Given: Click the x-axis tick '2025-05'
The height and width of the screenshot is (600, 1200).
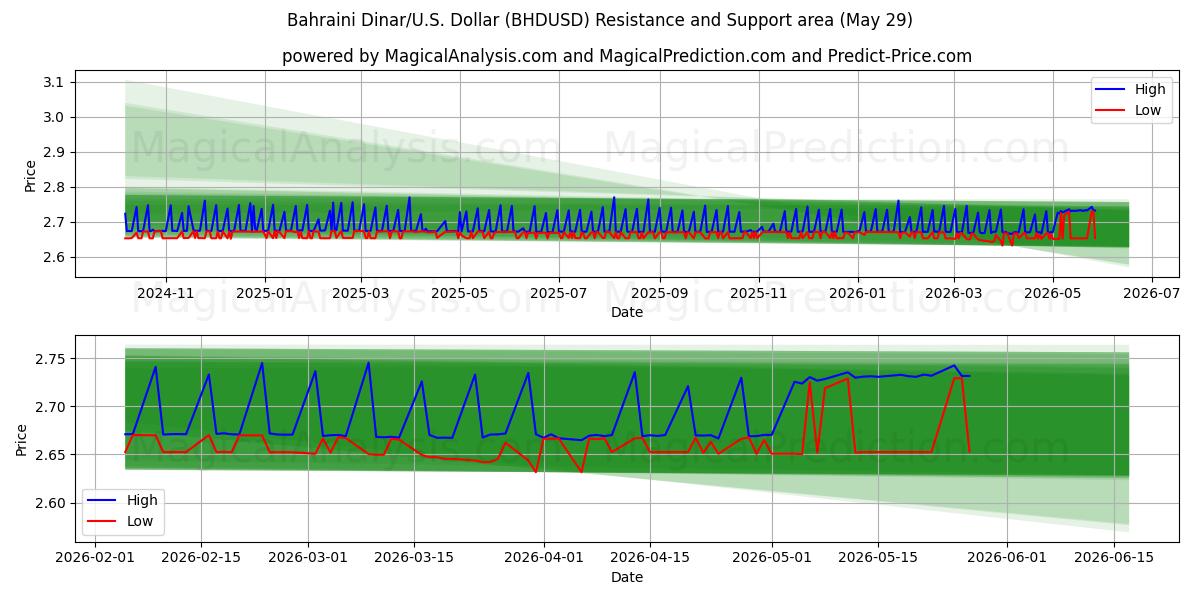Looking at the screenshot, I should 460,293.
